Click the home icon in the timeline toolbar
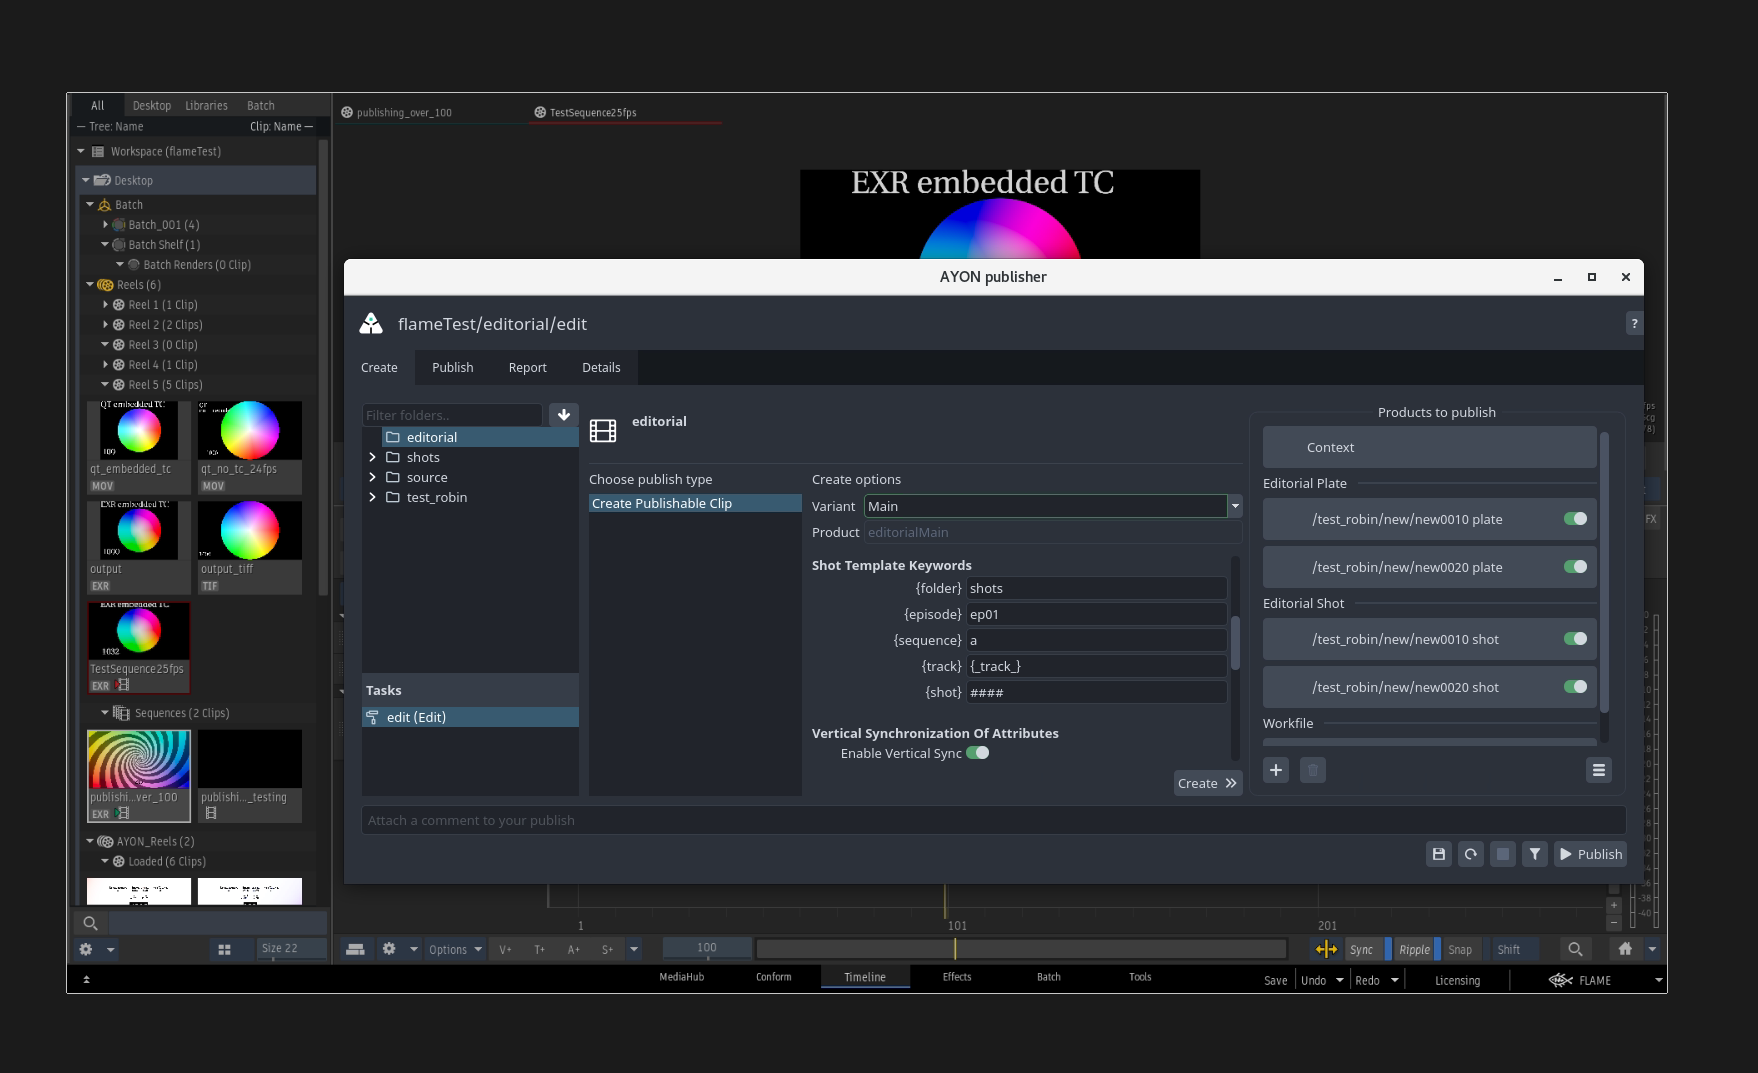The image size is (1758, 1073). tap(1625, 949)
